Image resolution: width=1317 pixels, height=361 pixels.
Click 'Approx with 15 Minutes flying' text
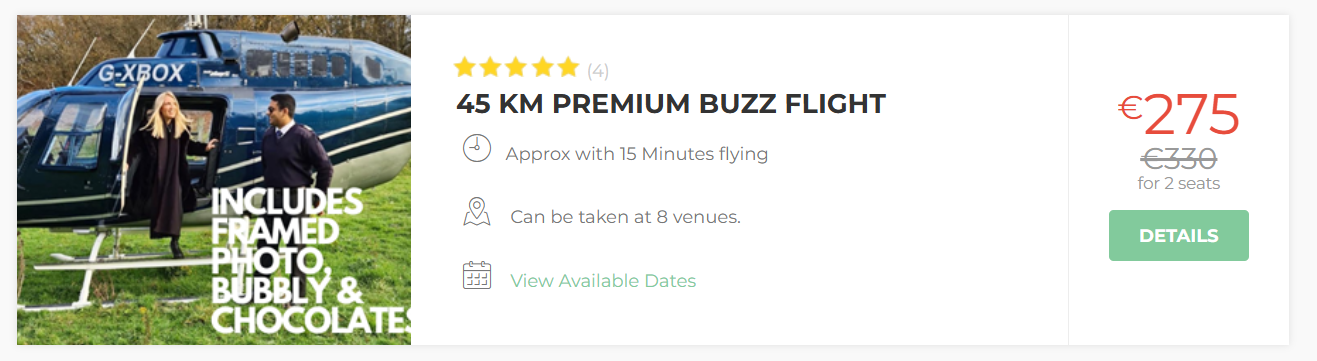tap(637, 154)
